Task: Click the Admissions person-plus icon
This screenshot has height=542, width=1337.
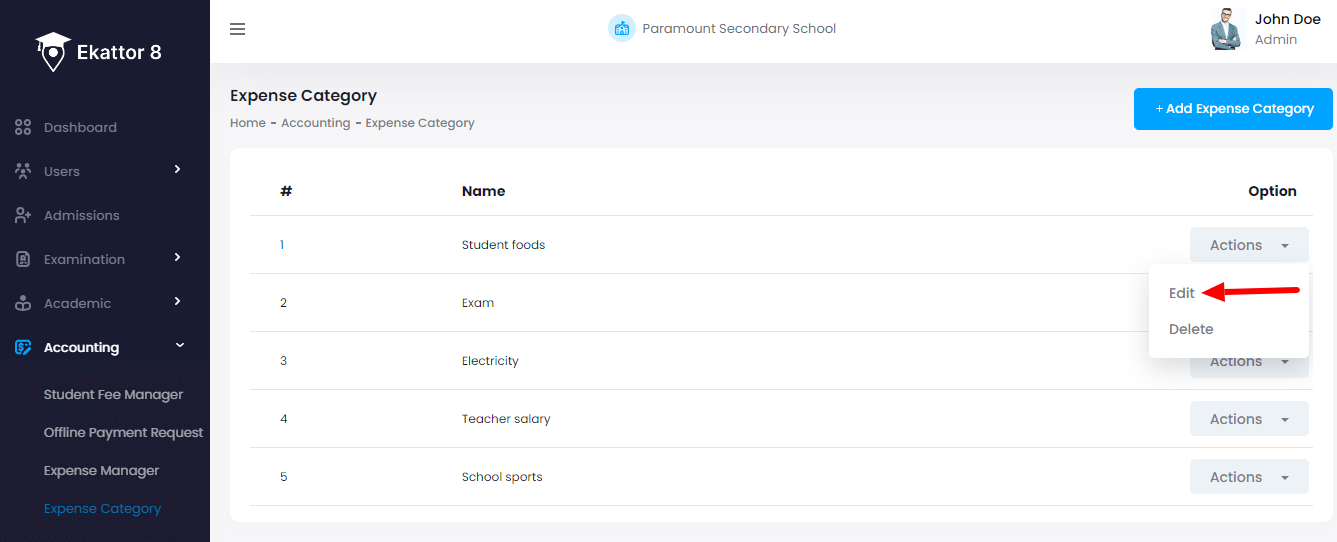Action: (23, 215)
